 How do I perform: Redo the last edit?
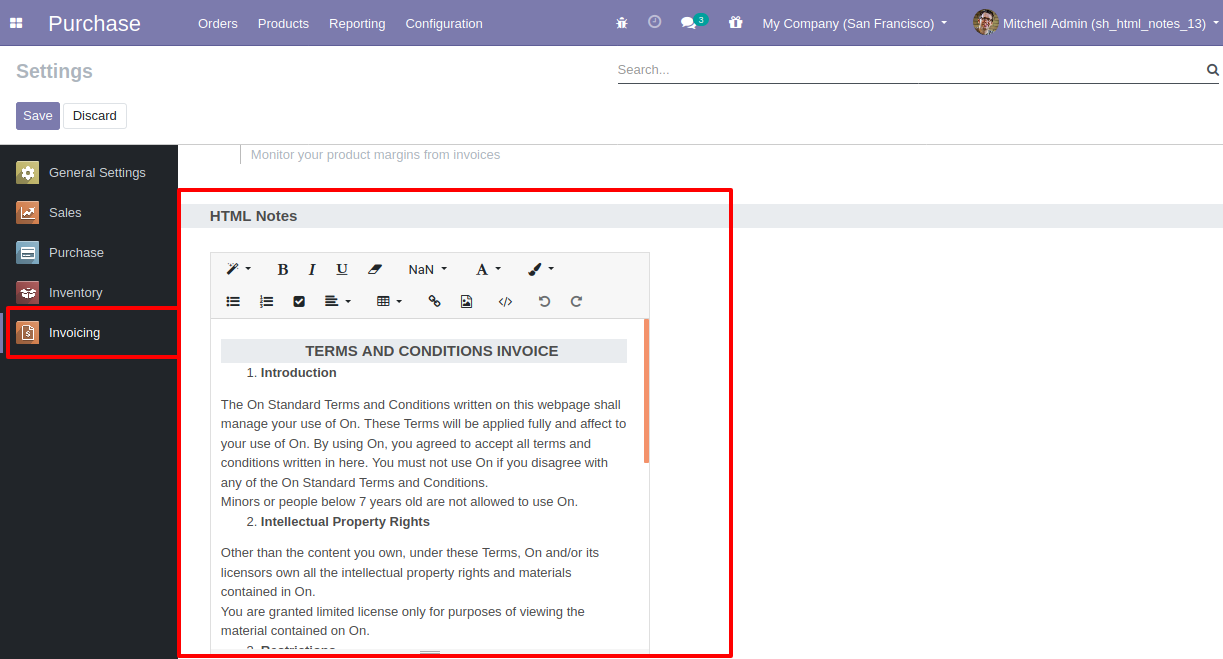tap(576, 301)
